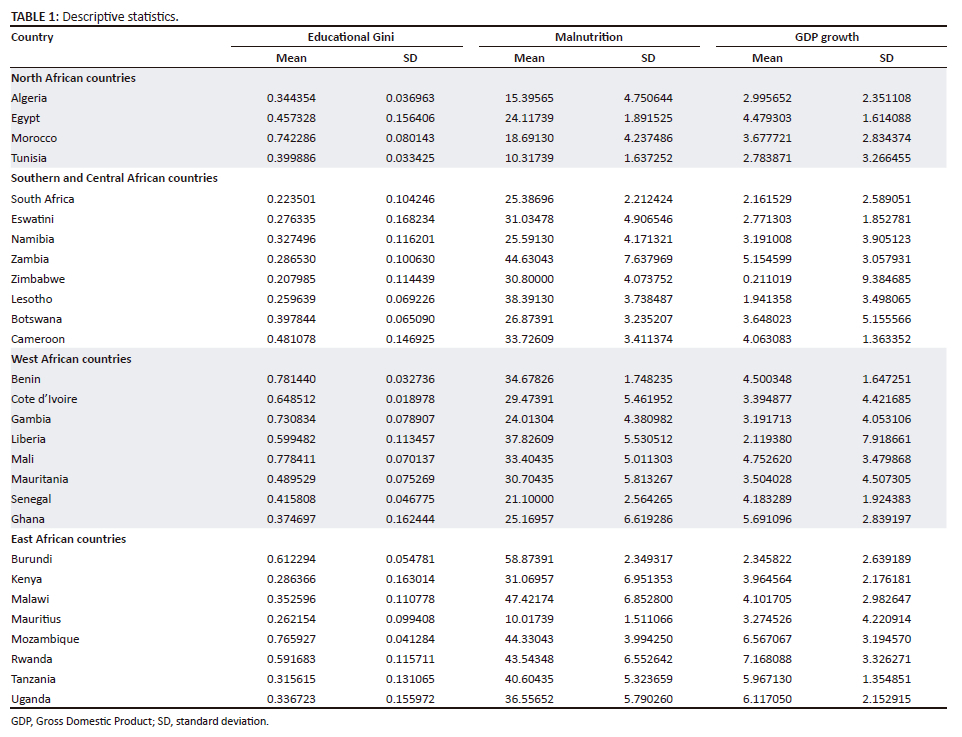962x737 pixels.
Task: Click Burundi's malnutrition mean value 58.87391
Action: tap(529, 559)
